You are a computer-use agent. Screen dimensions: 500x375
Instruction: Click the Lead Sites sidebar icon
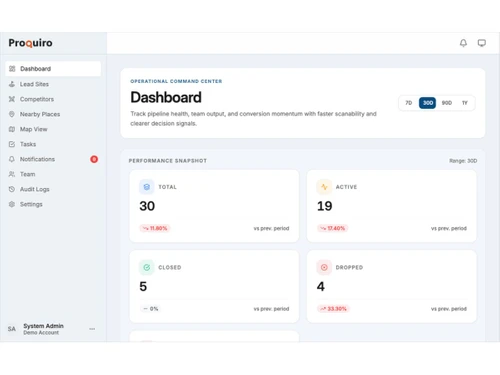12,84
